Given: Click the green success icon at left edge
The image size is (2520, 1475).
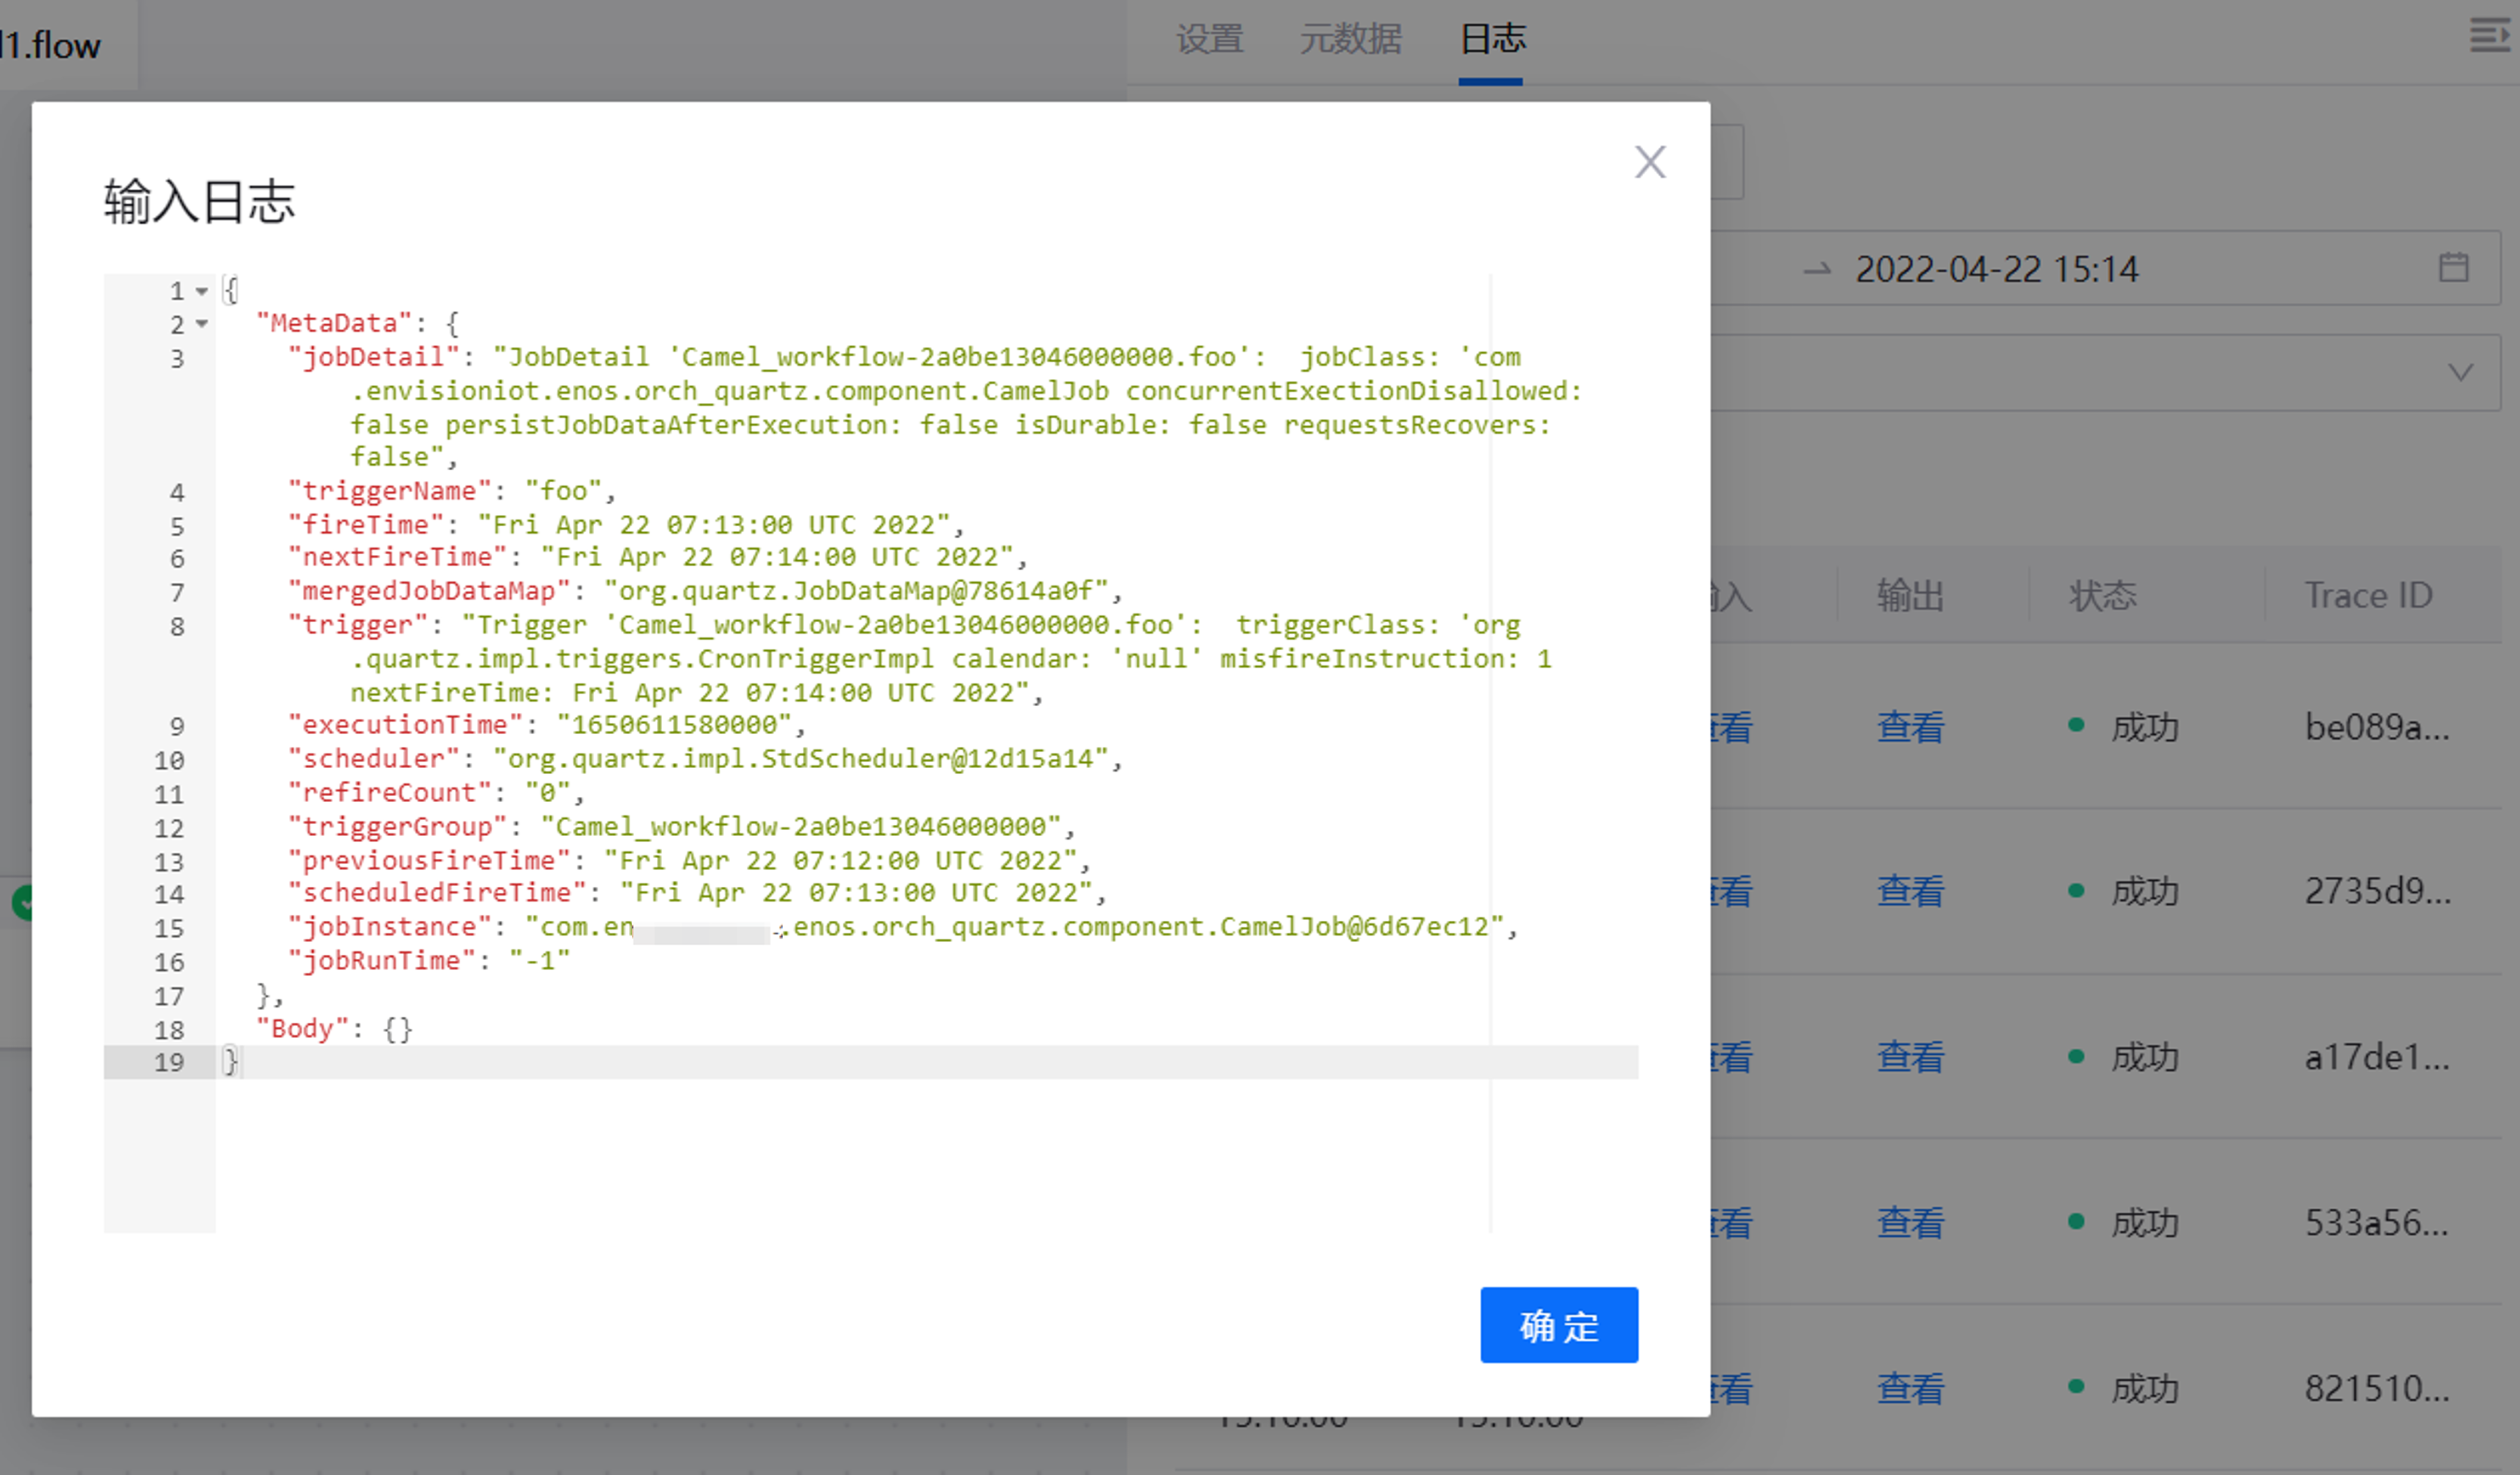Looking at the screenshot, I should [22, 902].
